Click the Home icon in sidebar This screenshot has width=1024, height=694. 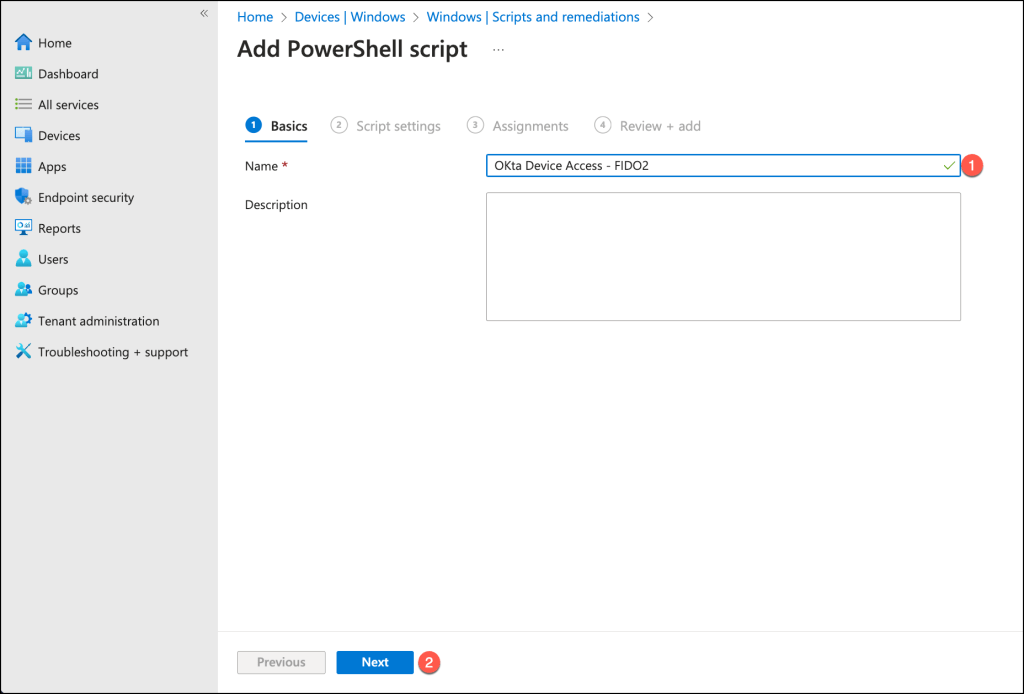coord(24,43)
